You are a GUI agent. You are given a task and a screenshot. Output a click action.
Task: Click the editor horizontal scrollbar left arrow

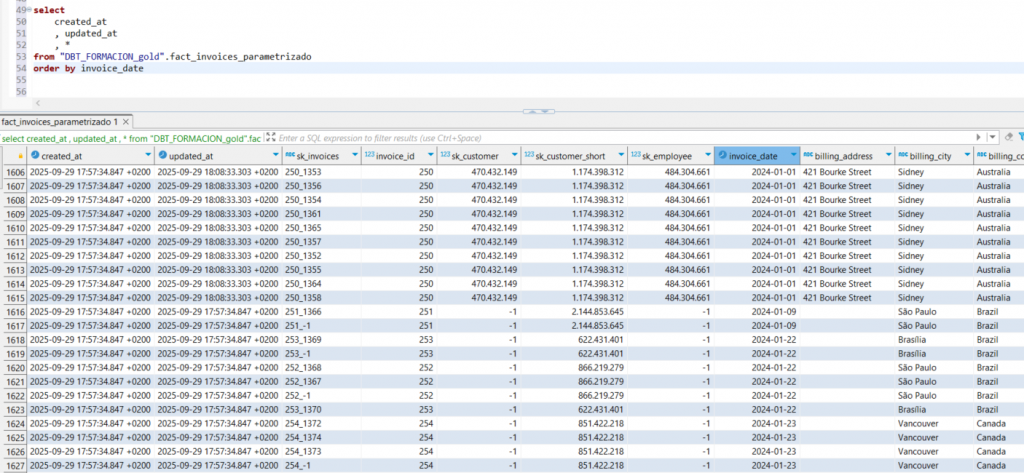[38, 103]
